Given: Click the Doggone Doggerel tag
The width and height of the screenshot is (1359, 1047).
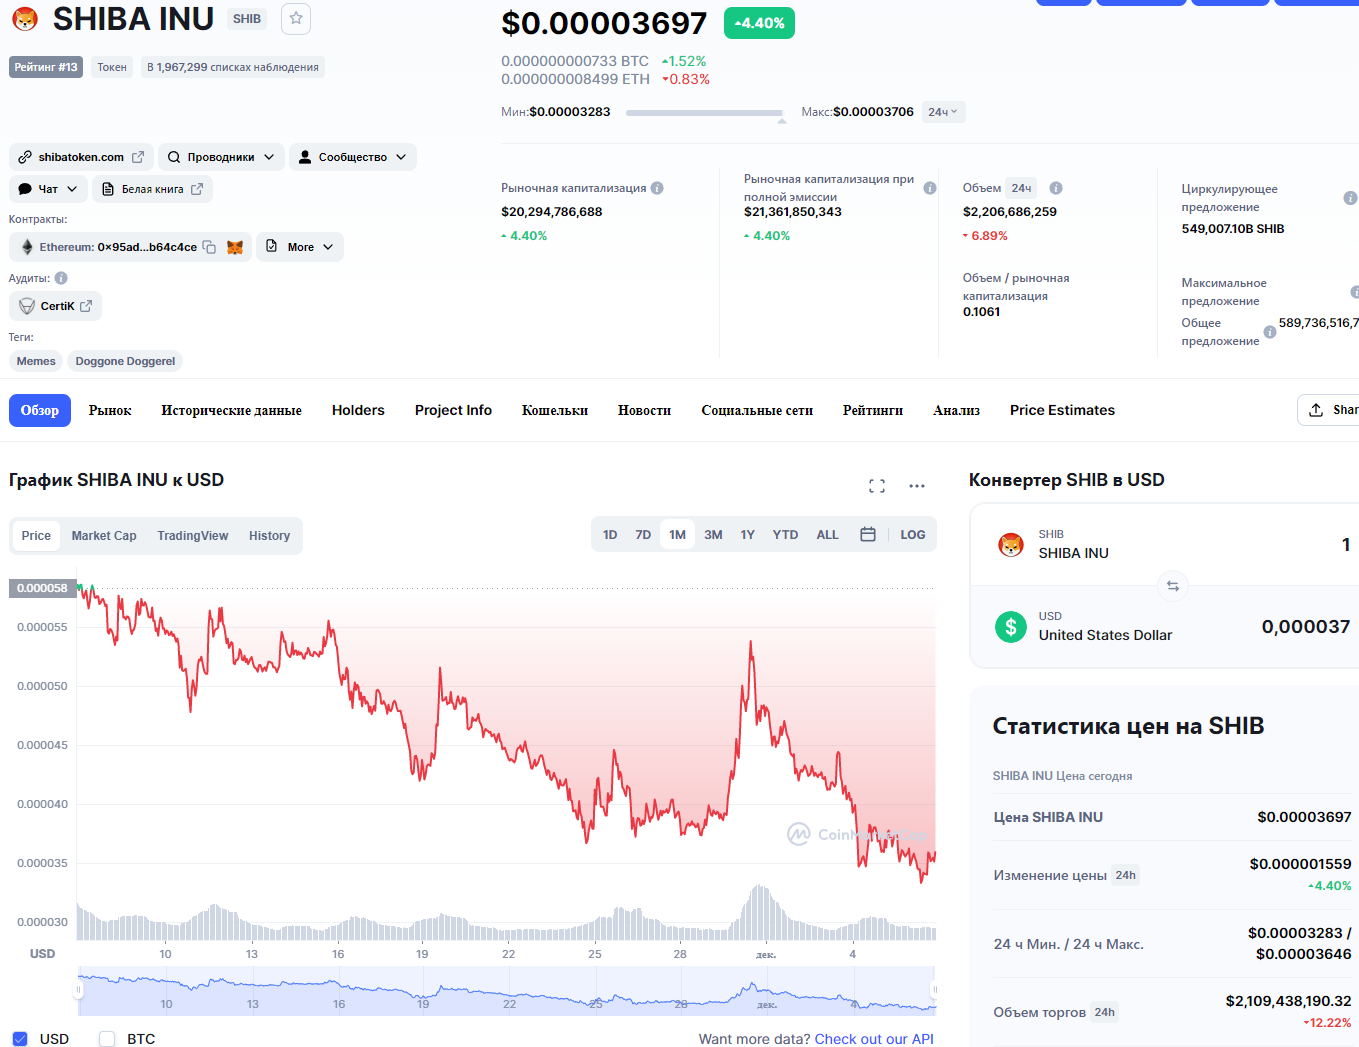Looking at the screenshot, I should point(125,361).
